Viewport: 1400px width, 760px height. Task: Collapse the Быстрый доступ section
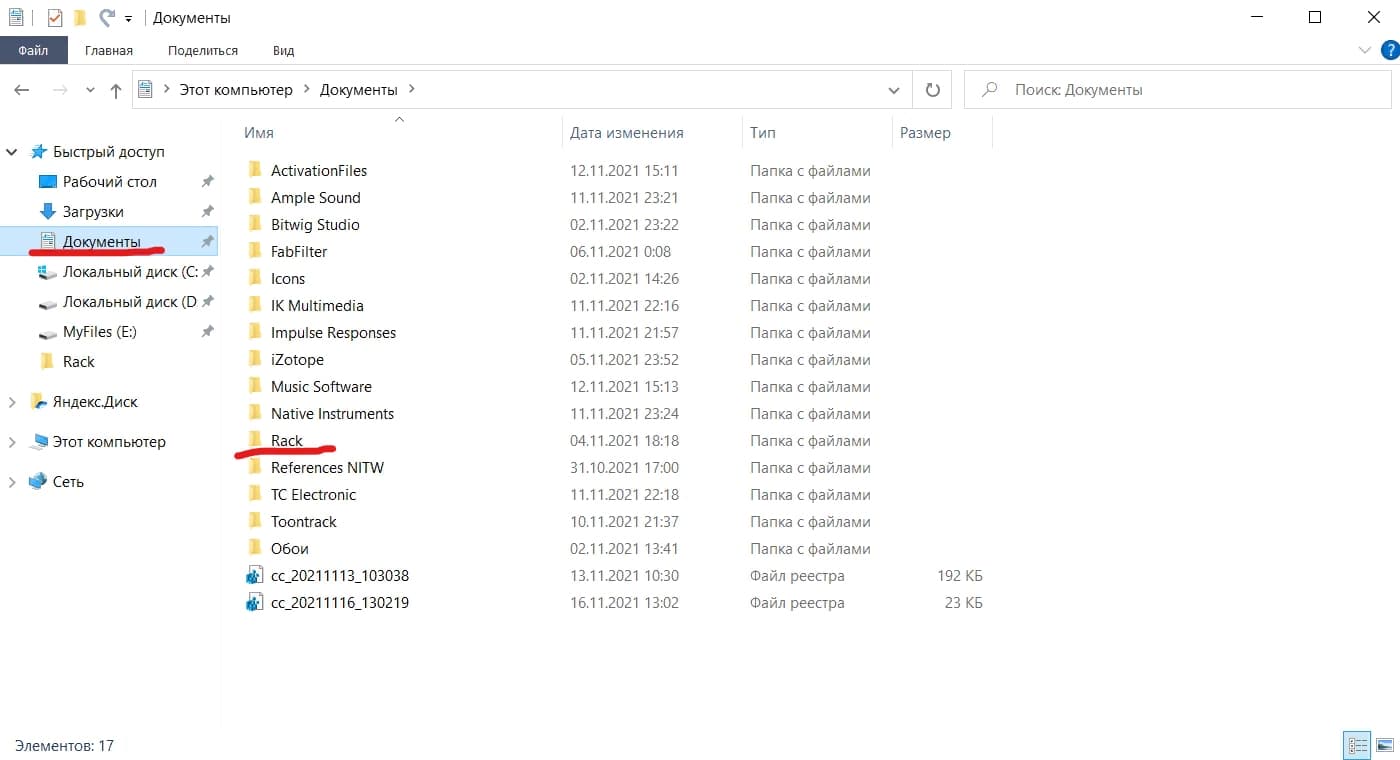click(x=12, y=152)
